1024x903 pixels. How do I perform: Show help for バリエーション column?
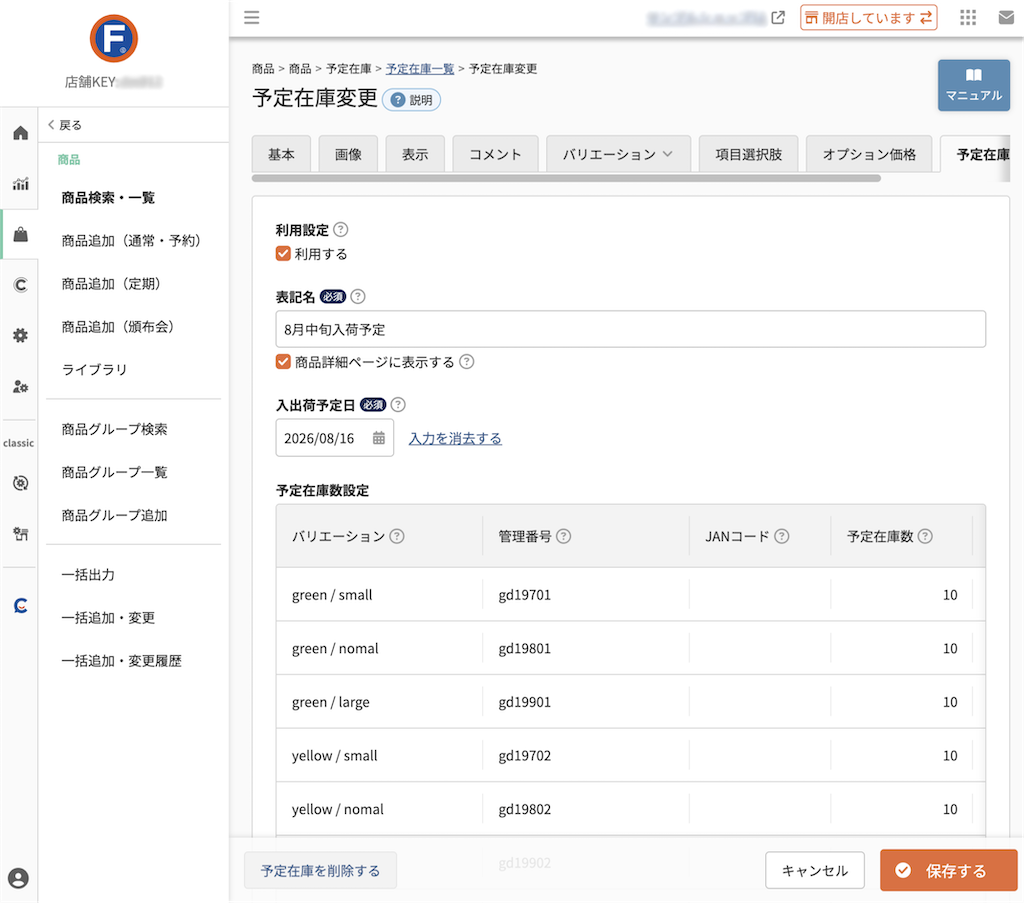pos(397,536)
